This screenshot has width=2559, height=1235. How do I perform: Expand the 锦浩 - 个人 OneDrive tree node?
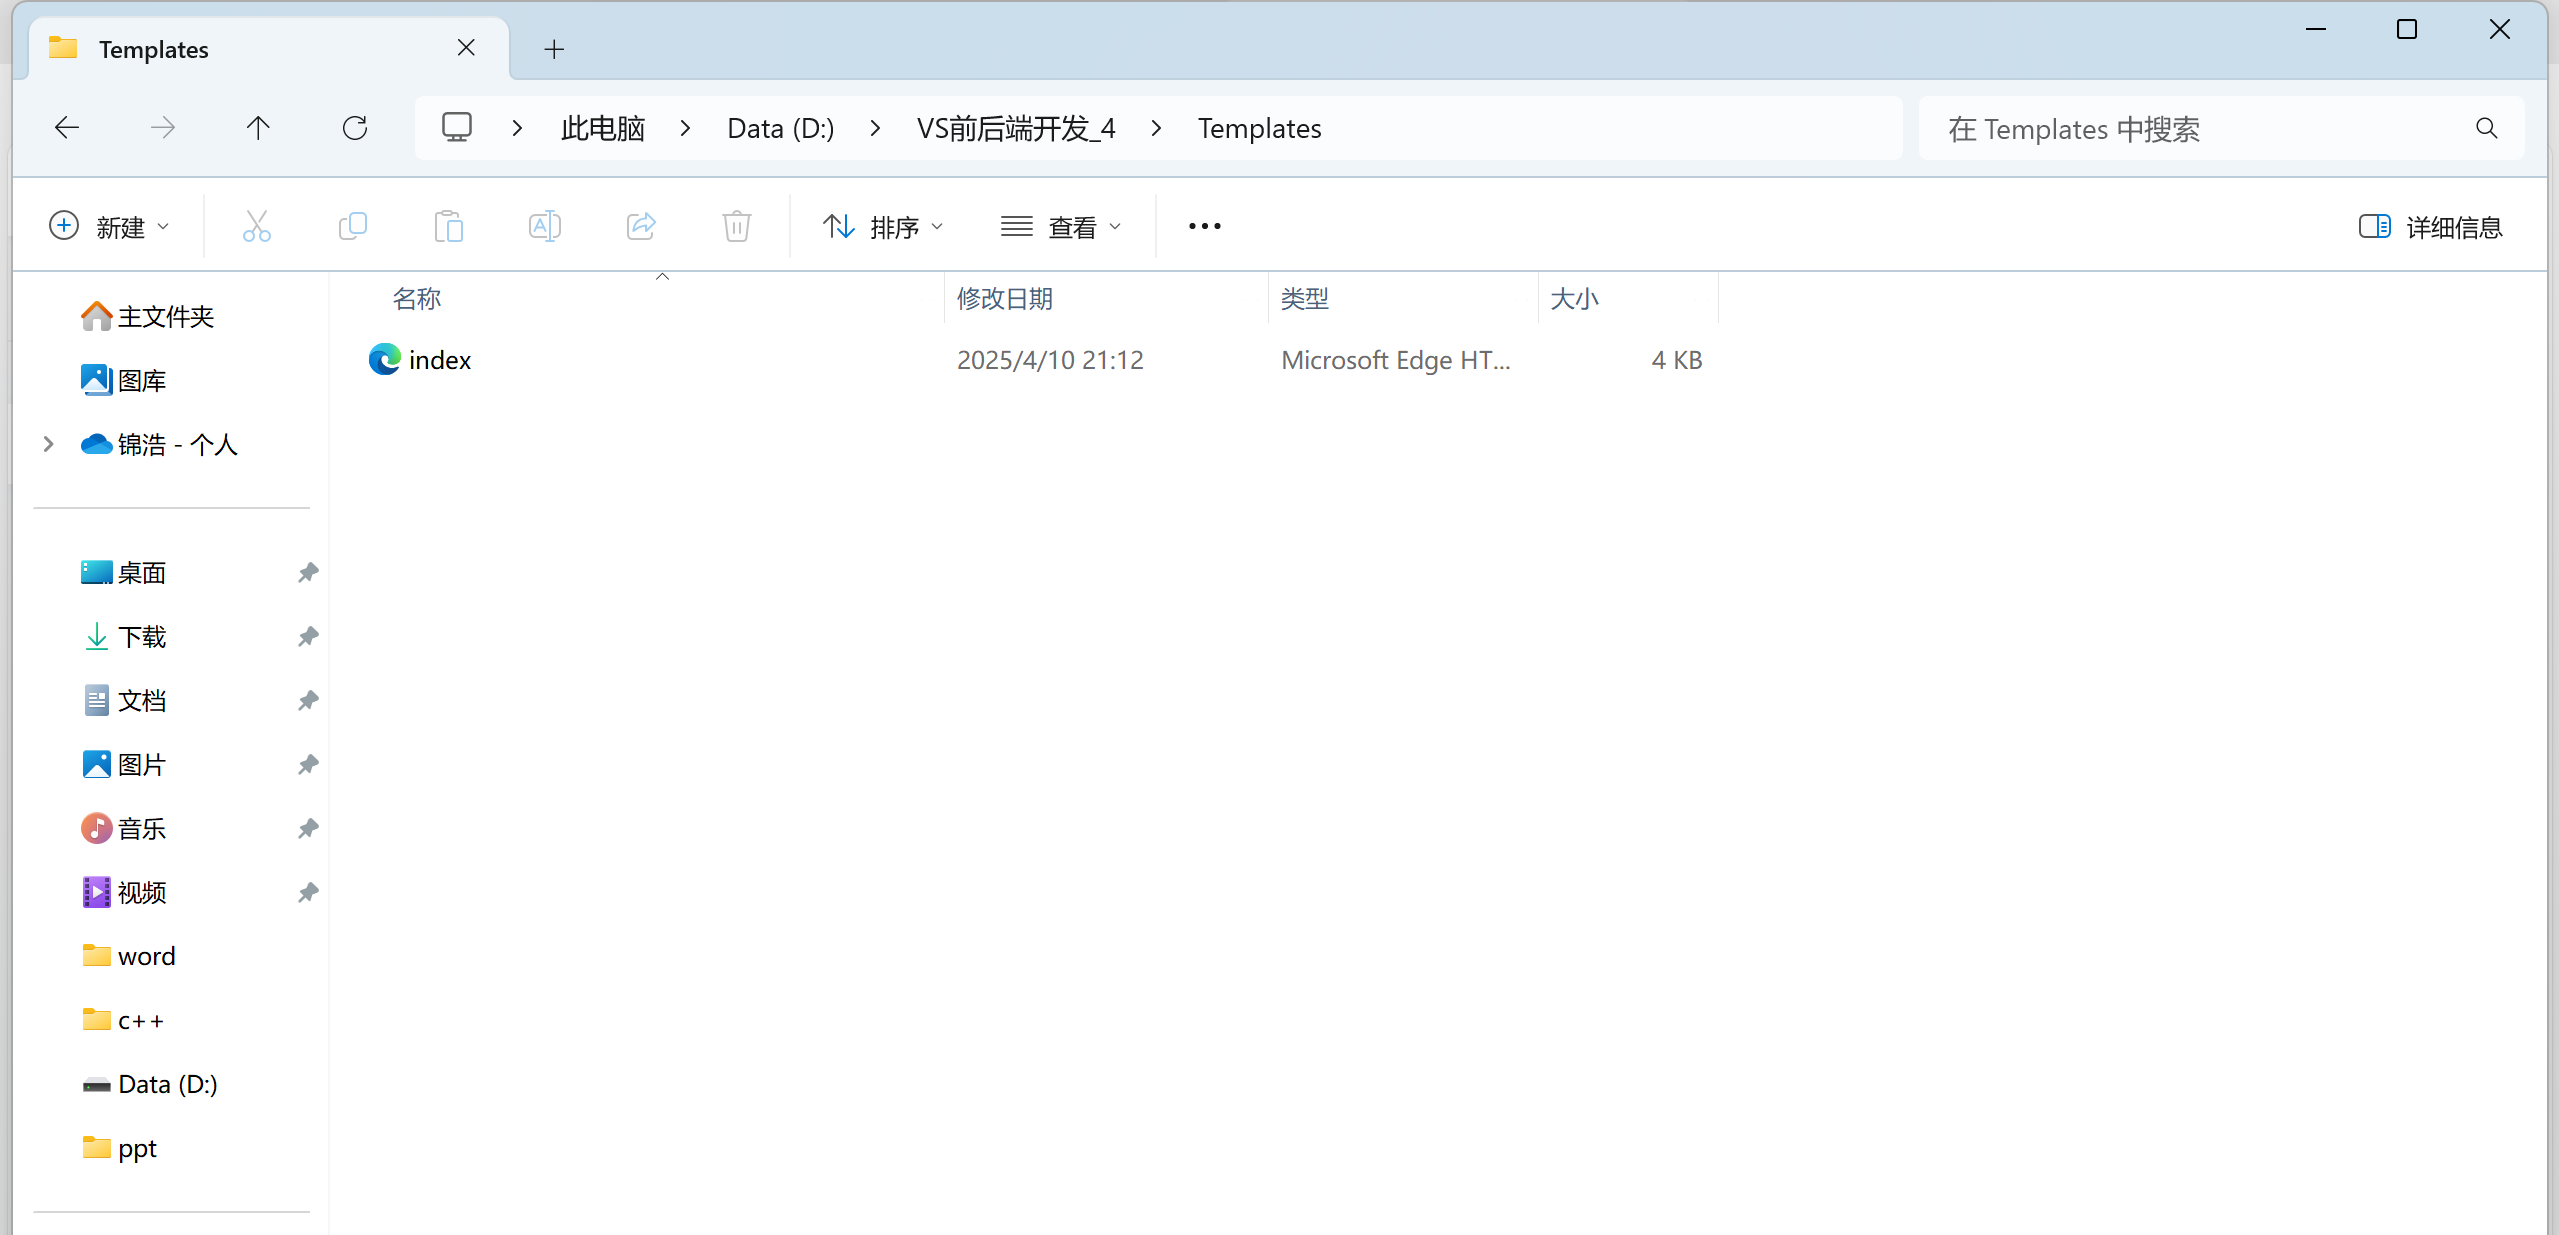tap(48, 444)
